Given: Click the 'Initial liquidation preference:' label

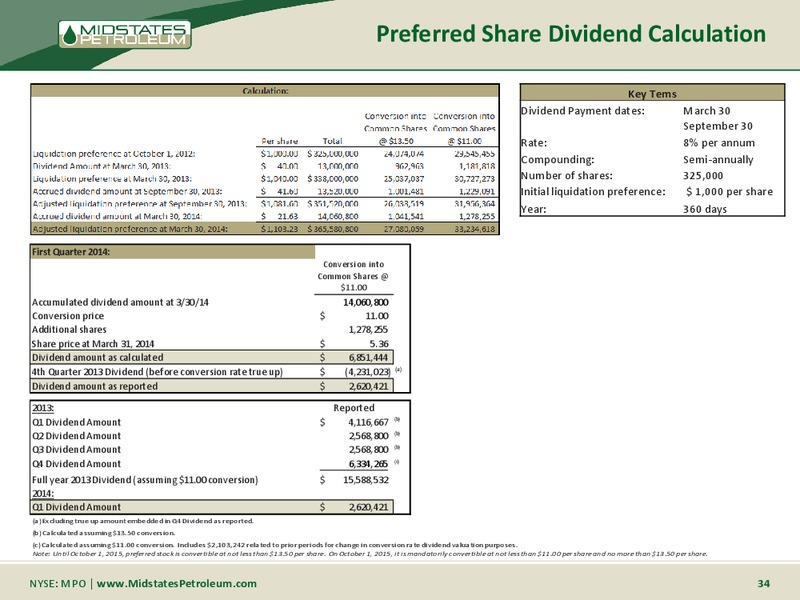Looking at the screenshot, I should pyautogui.click(x=593, y=192).
